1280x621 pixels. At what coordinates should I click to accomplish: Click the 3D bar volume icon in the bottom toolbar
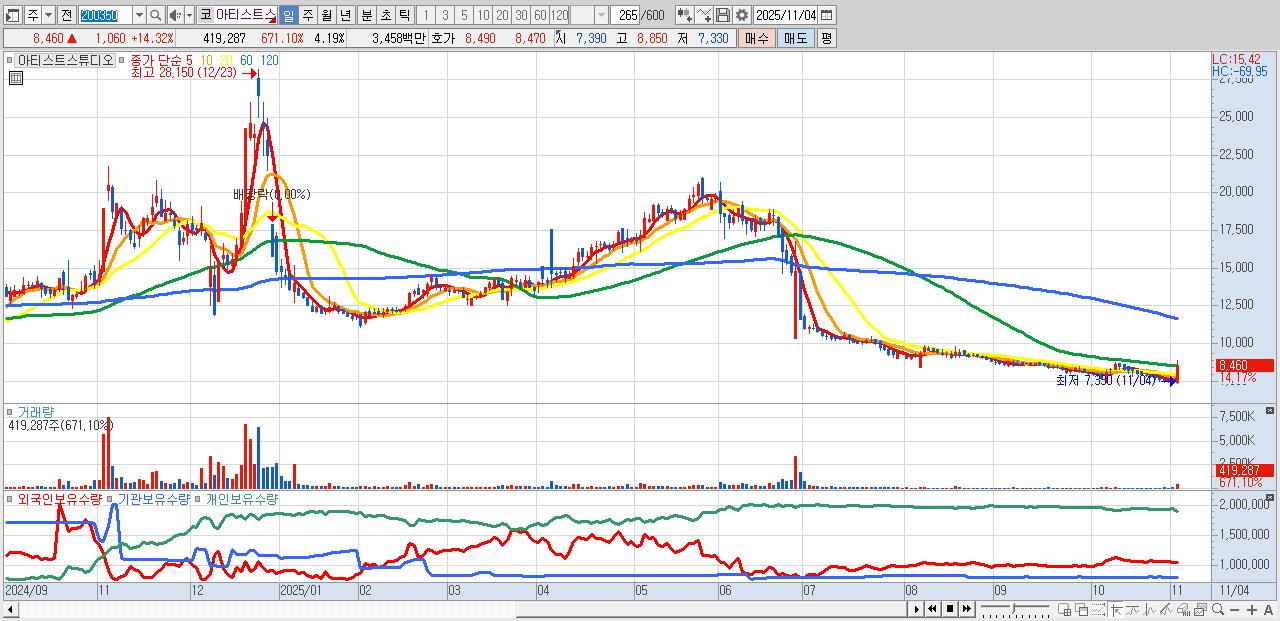pyautogui.click(x=1183, y=609)
